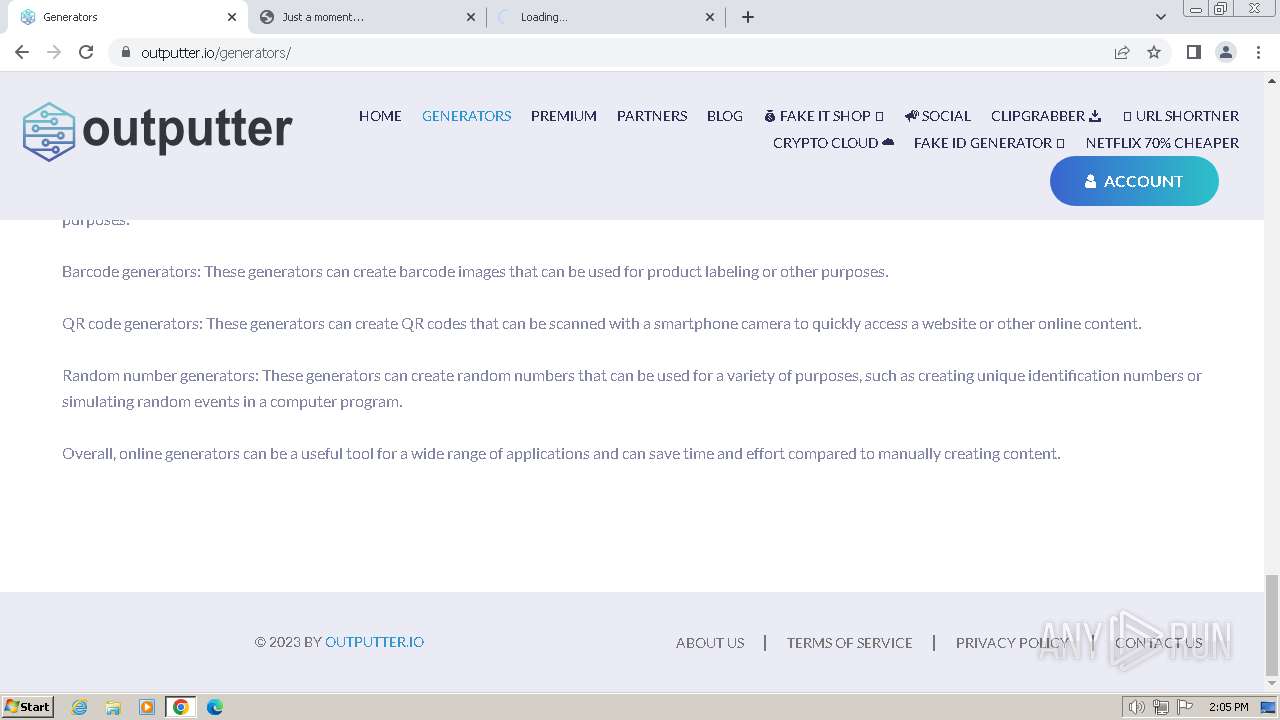1280x720 pixels.
Task: Open the URL SHORTNER menu item
Action: (x=1181, y=116)
